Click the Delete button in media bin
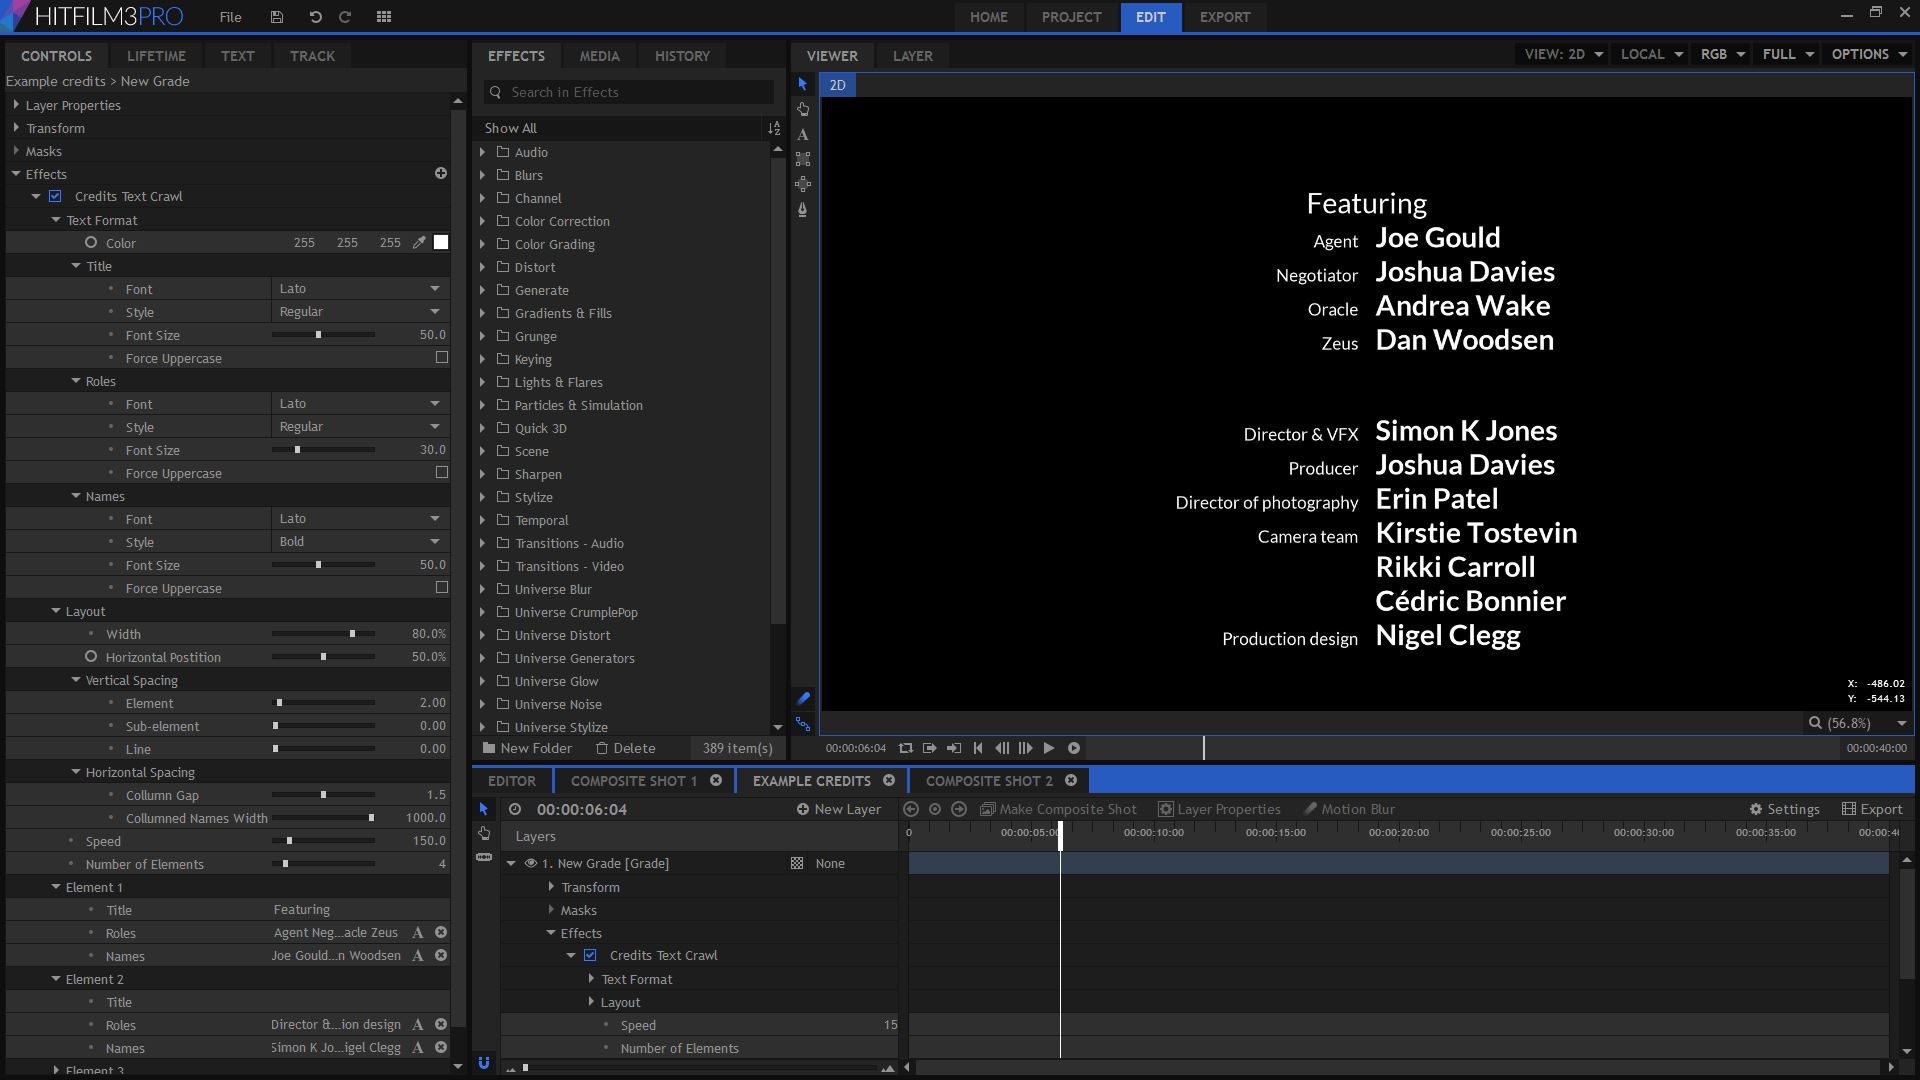Screen dimensions: 1920x1080 click(x=626, y=749)
